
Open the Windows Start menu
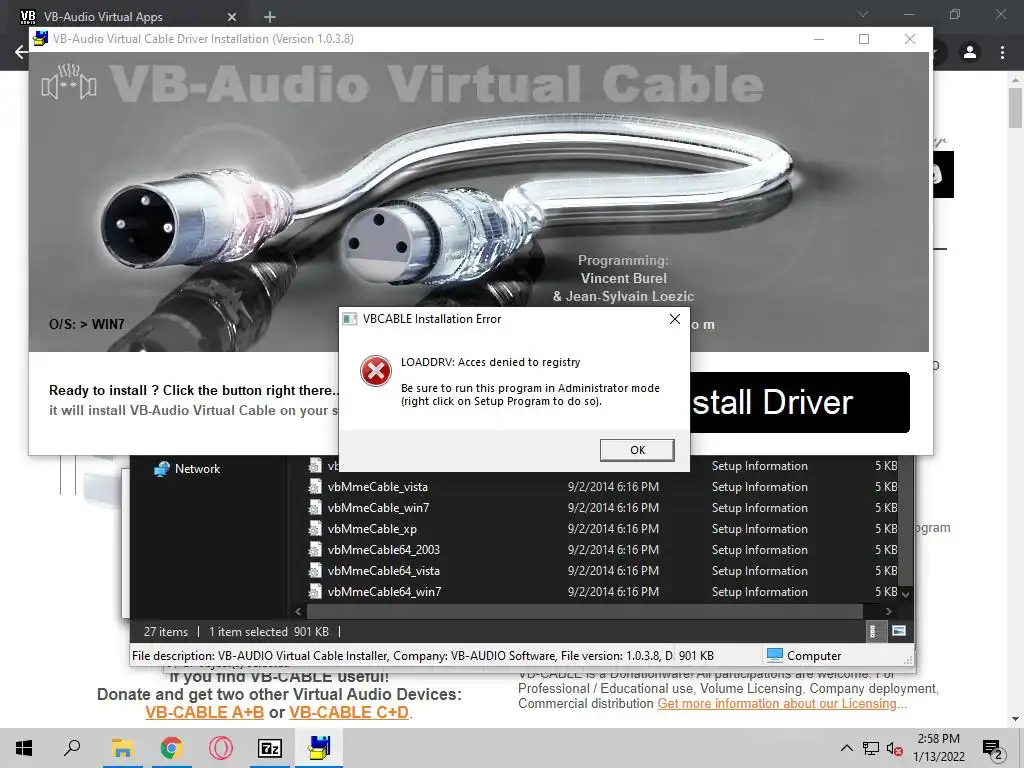(x=24, y=748)
